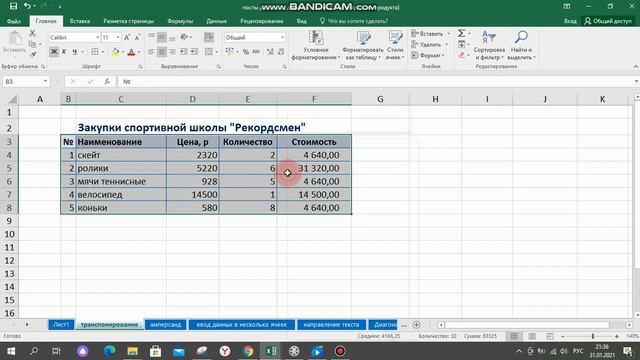Image resolution: width=640 pixels, height=360 pixels.
Task: Align text left
Action: (x=151, y=52)
